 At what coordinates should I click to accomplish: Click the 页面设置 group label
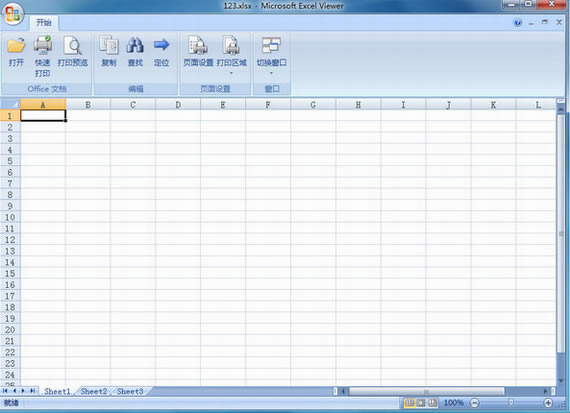pos(215,89)
